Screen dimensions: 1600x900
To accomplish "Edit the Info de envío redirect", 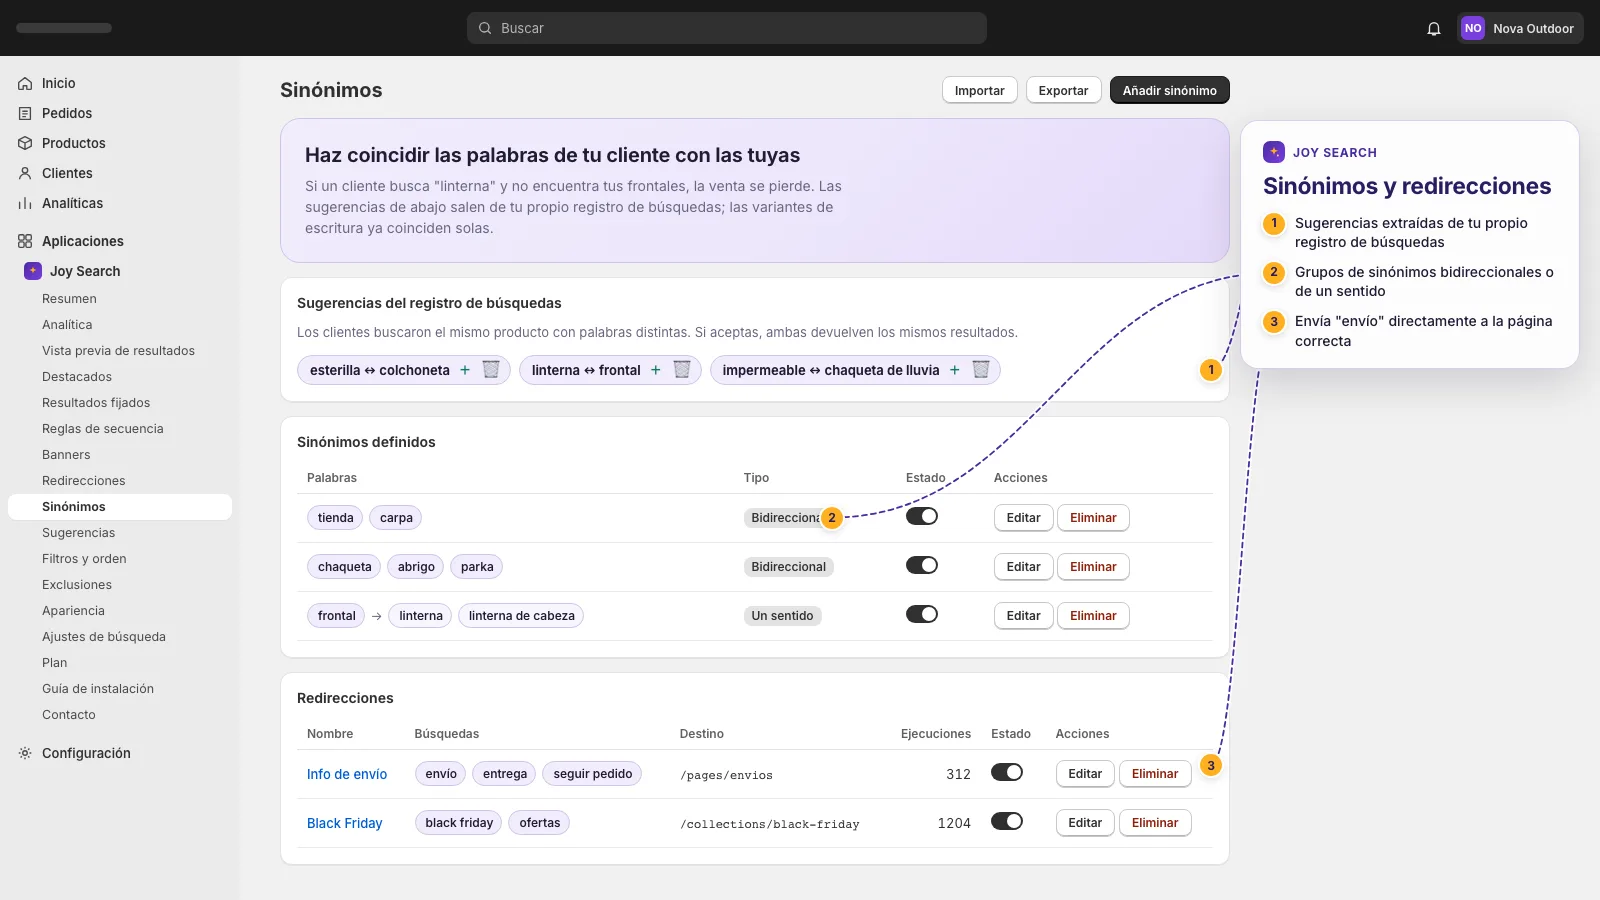I will (1085, 774).
